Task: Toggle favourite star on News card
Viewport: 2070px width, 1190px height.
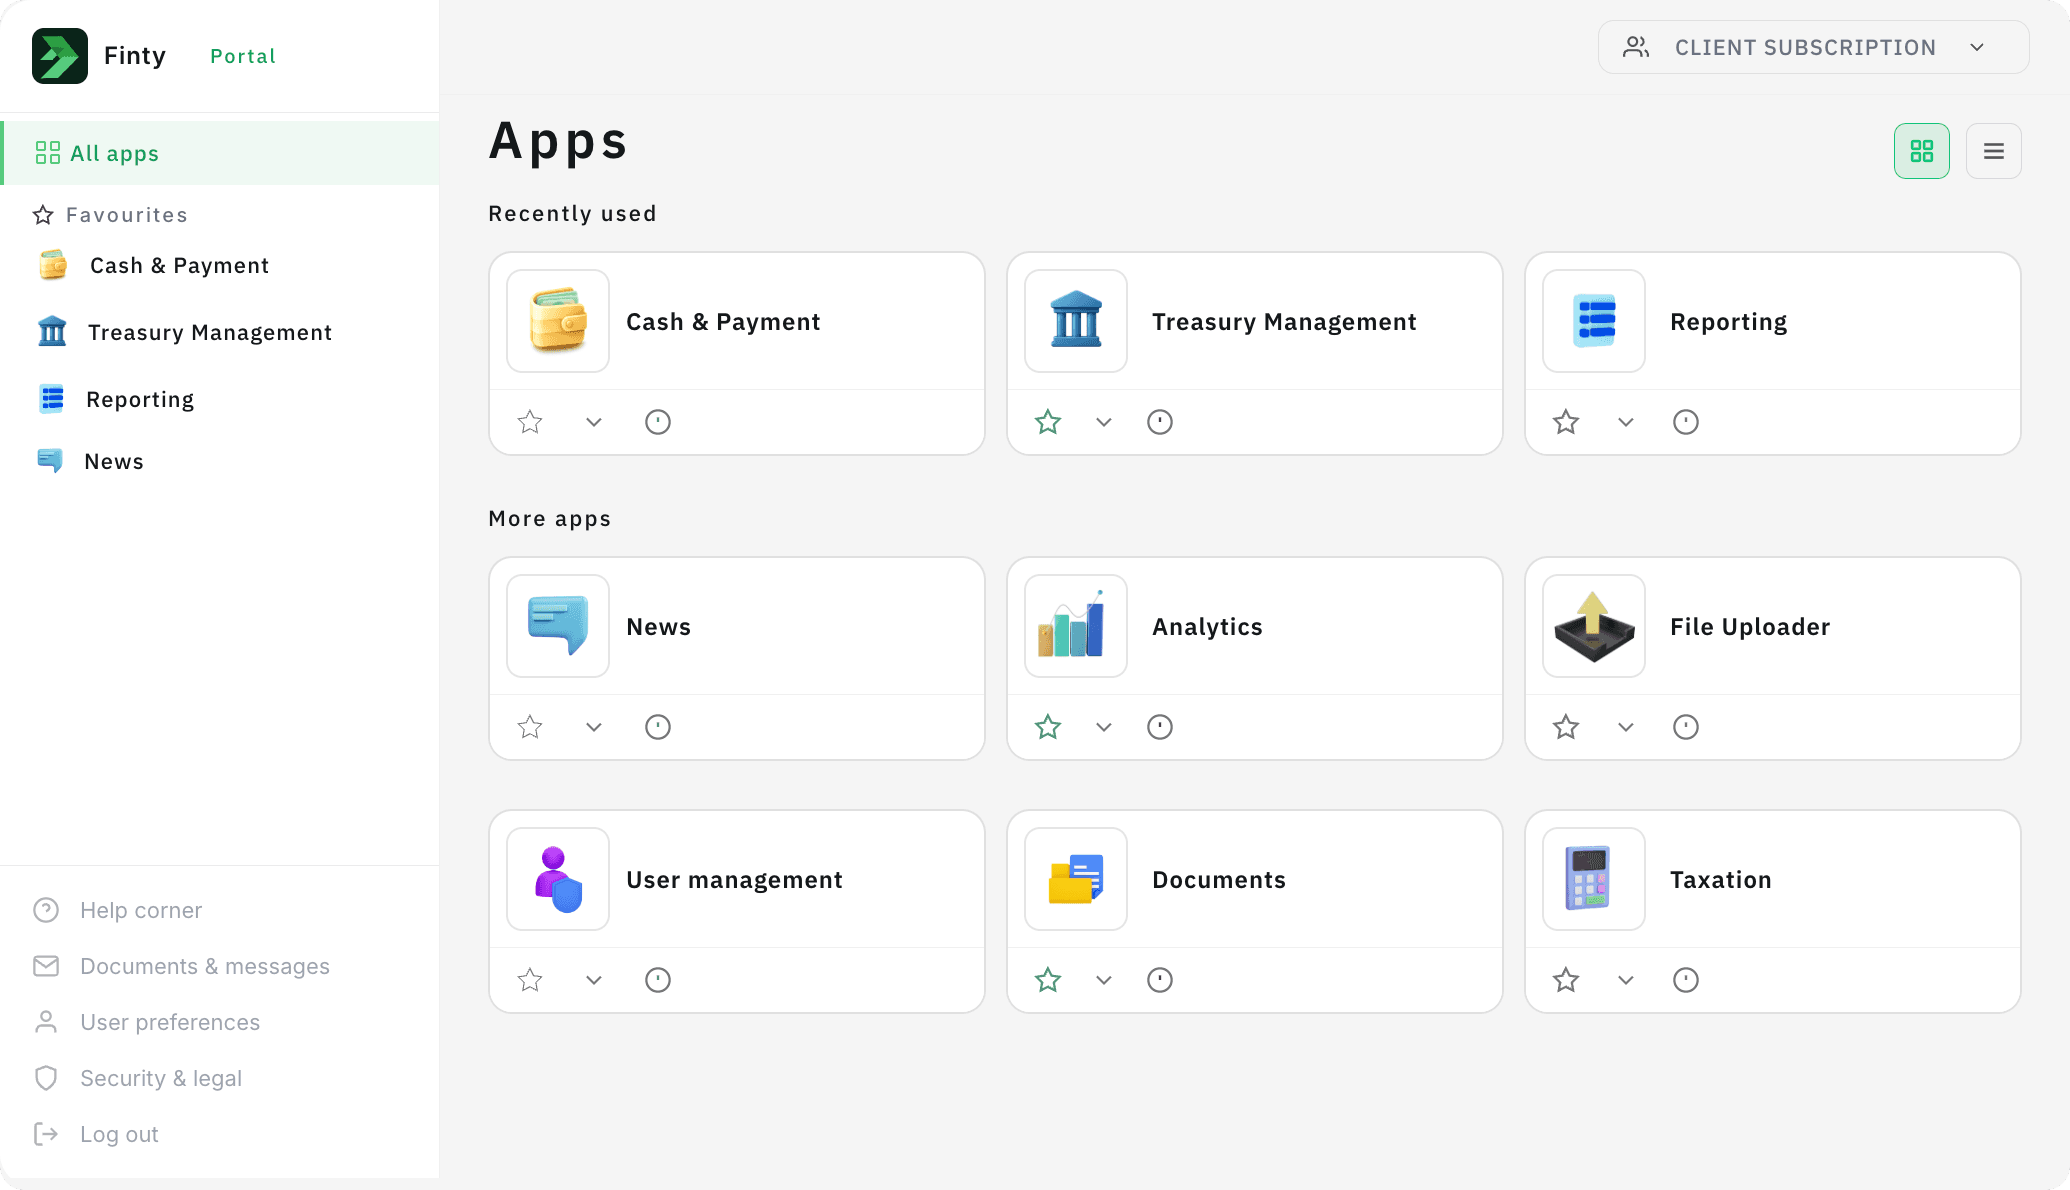Action: (530, 727)
